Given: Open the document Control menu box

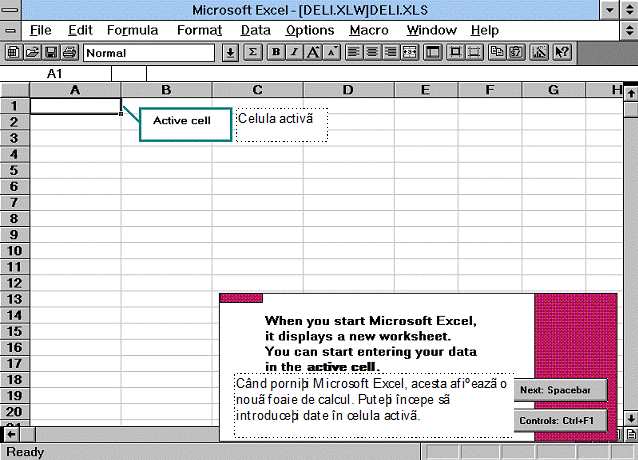Looking at the screenshot, I should point(11,31).
